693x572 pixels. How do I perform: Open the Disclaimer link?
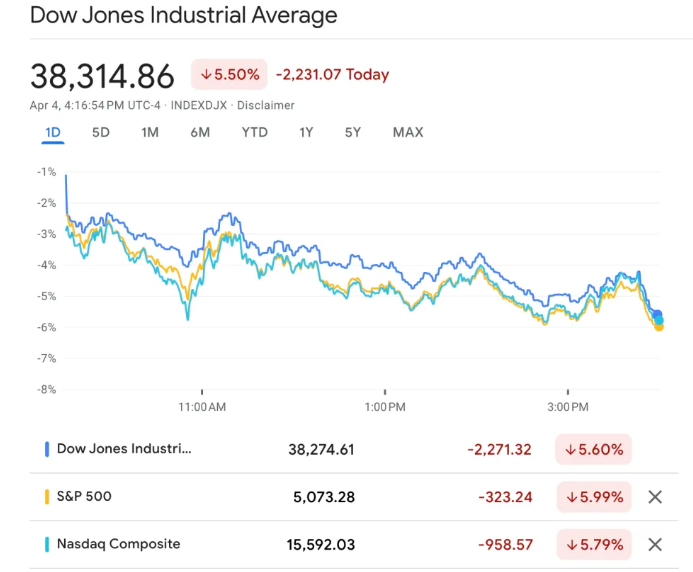pos(265,105)
